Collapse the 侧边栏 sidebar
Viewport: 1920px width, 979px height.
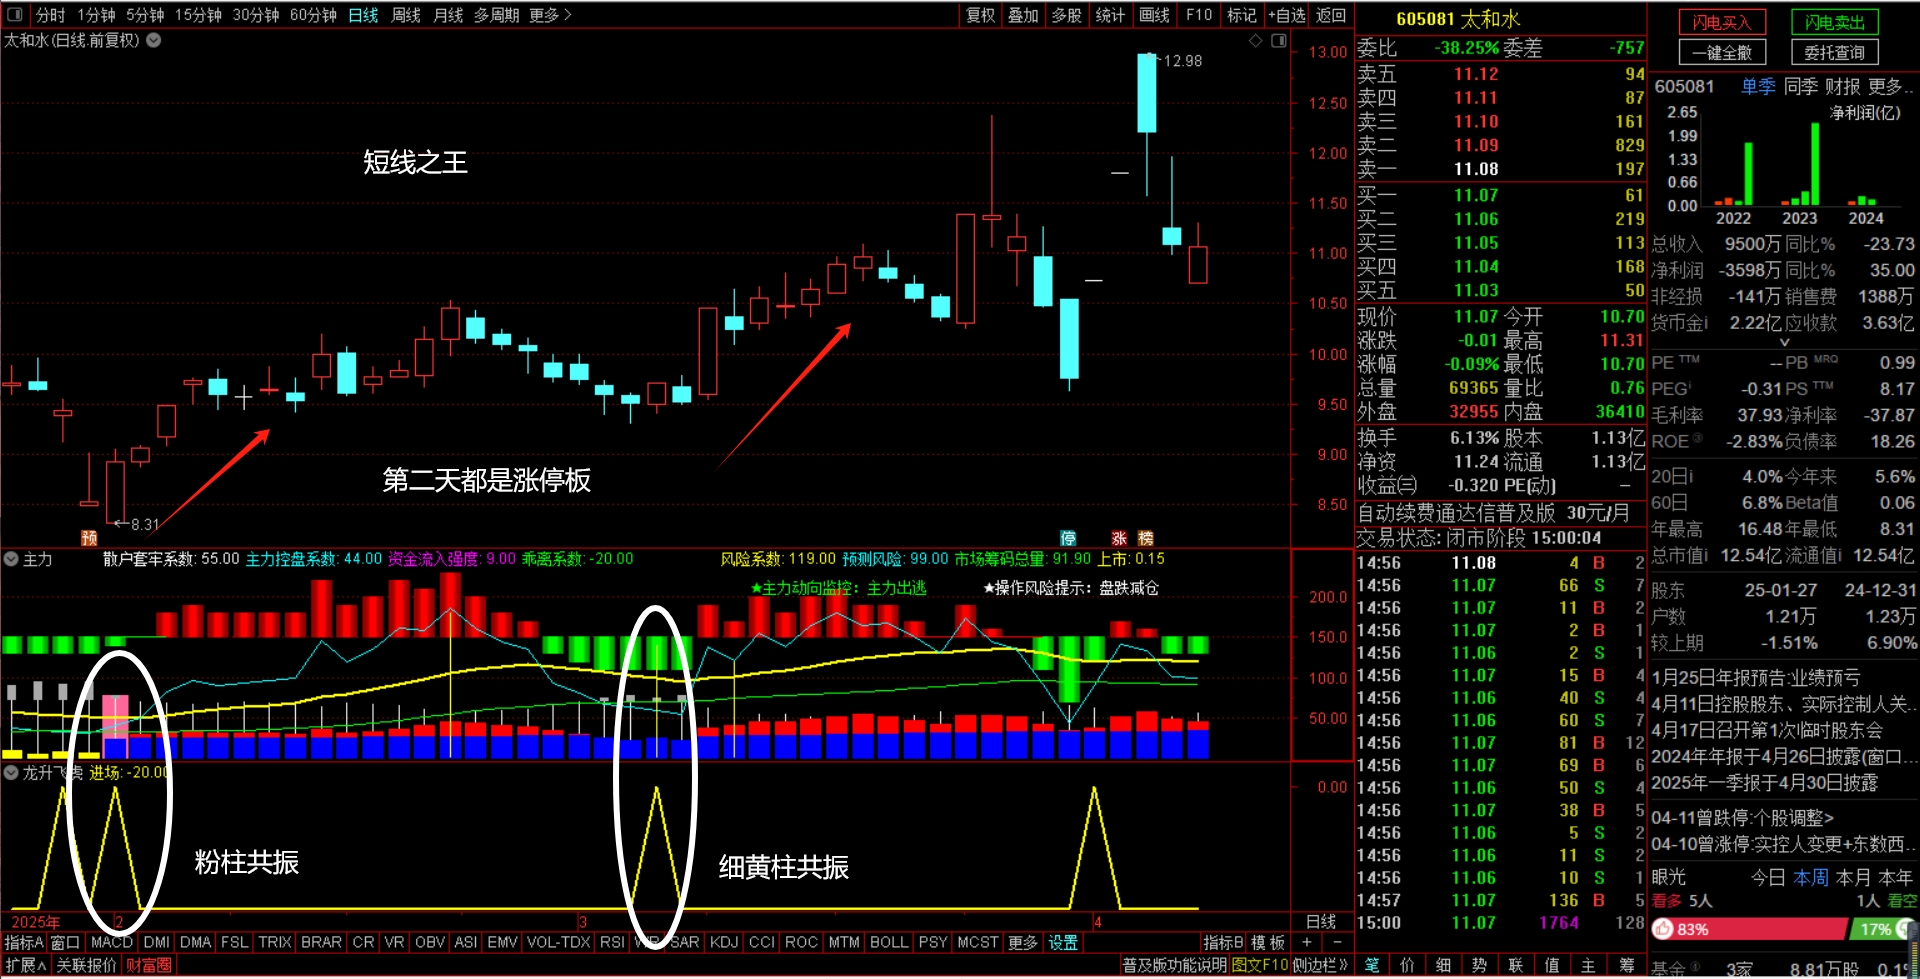[x=1320, y=965]
